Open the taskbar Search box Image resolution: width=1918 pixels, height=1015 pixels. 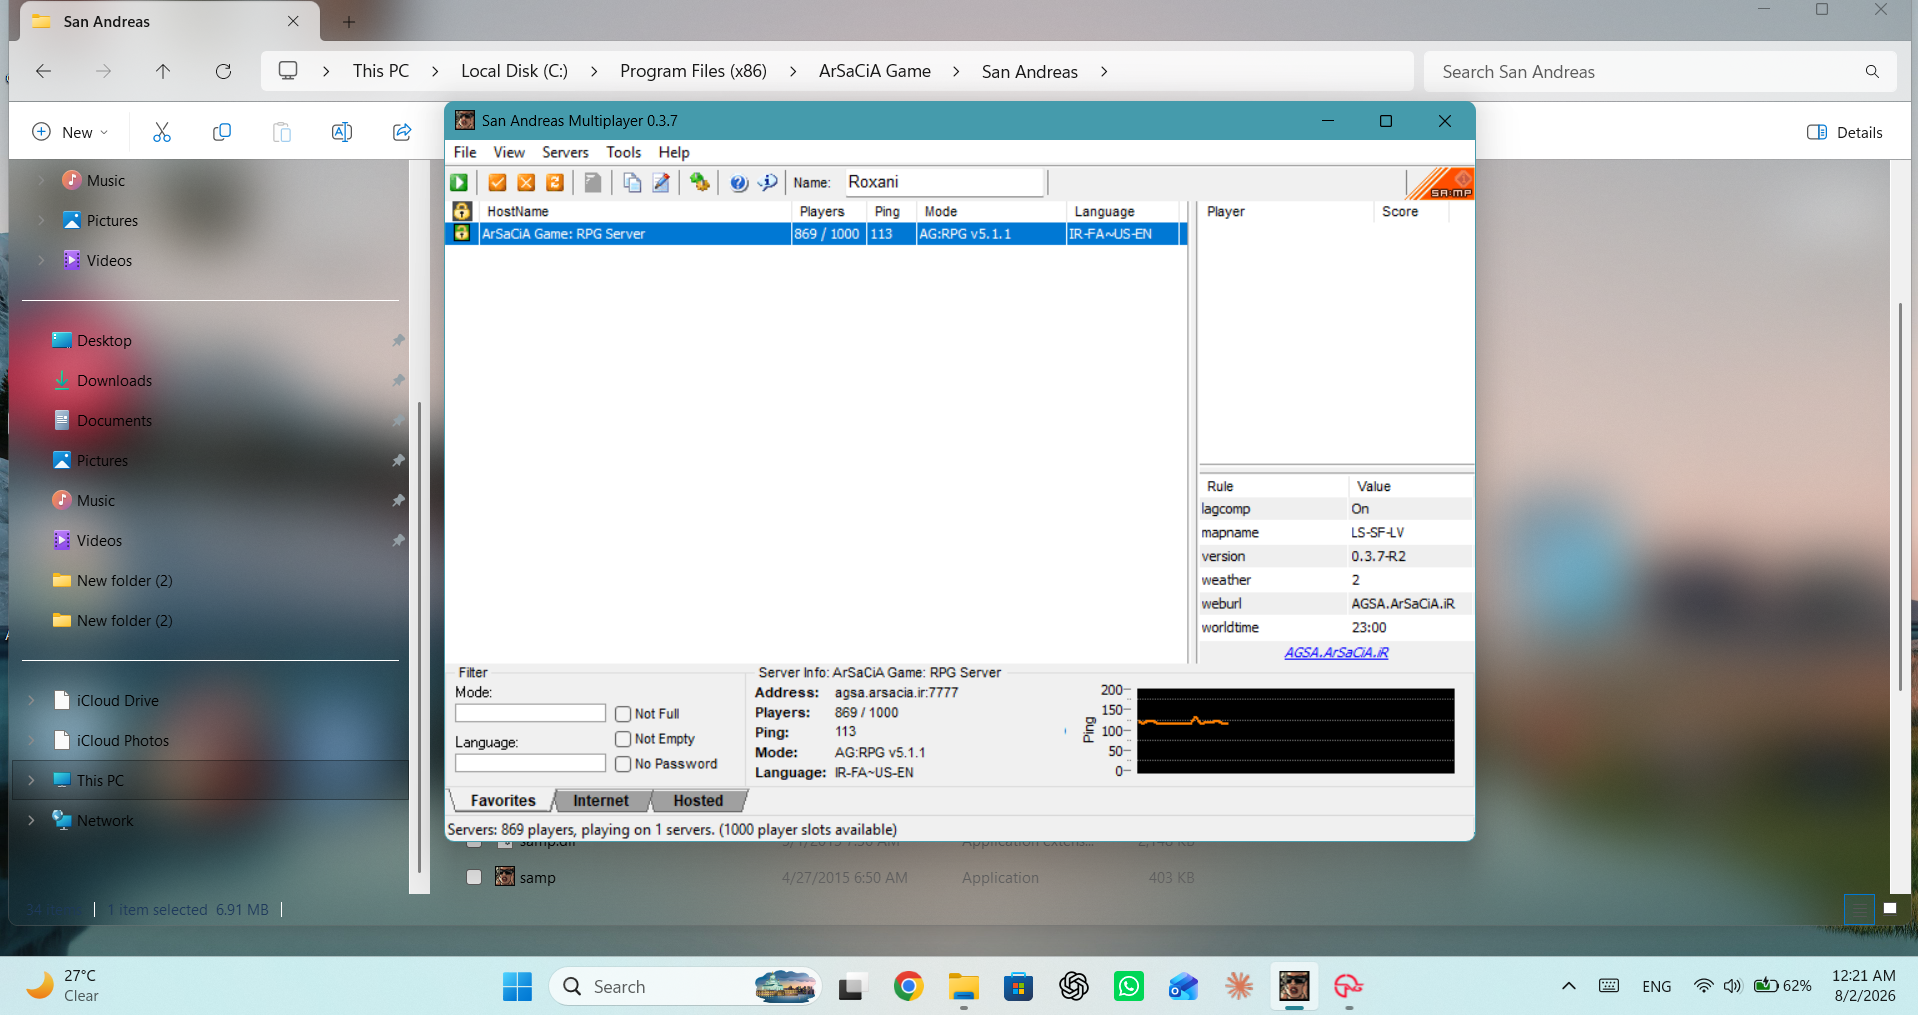[684, 987]
